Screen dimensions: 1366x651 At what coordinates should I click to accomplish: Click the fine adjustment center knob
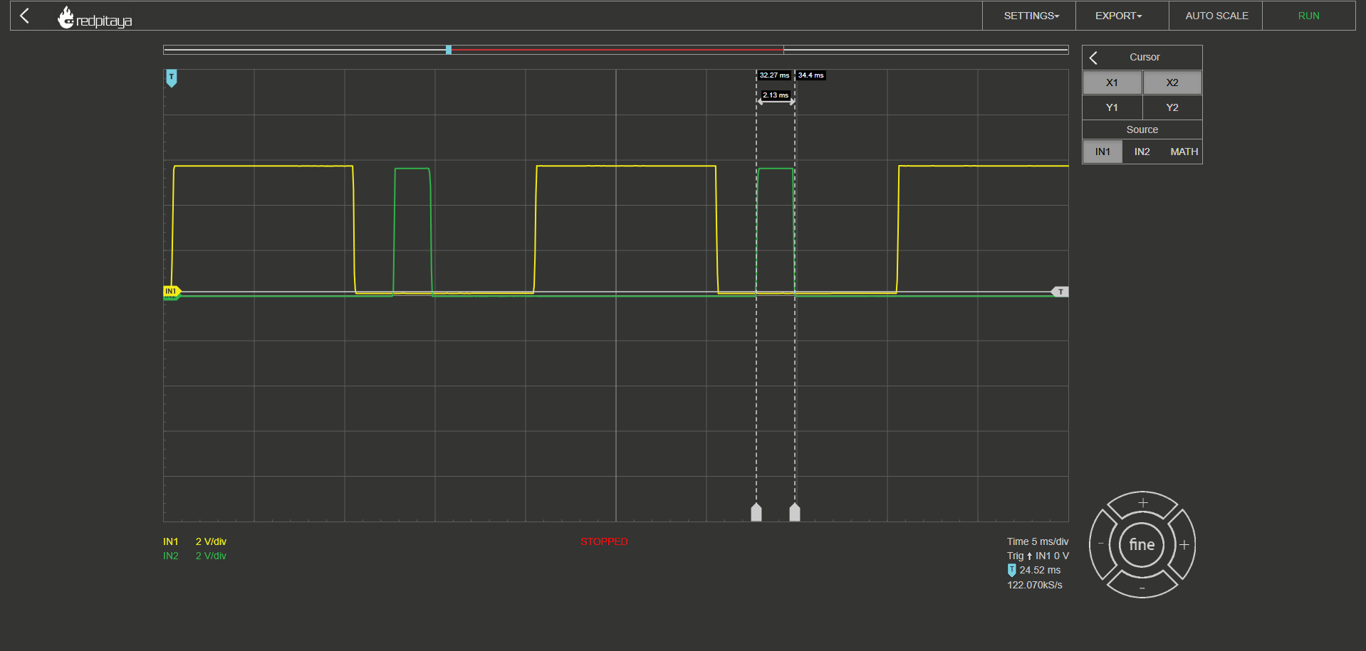[1142, 545]
